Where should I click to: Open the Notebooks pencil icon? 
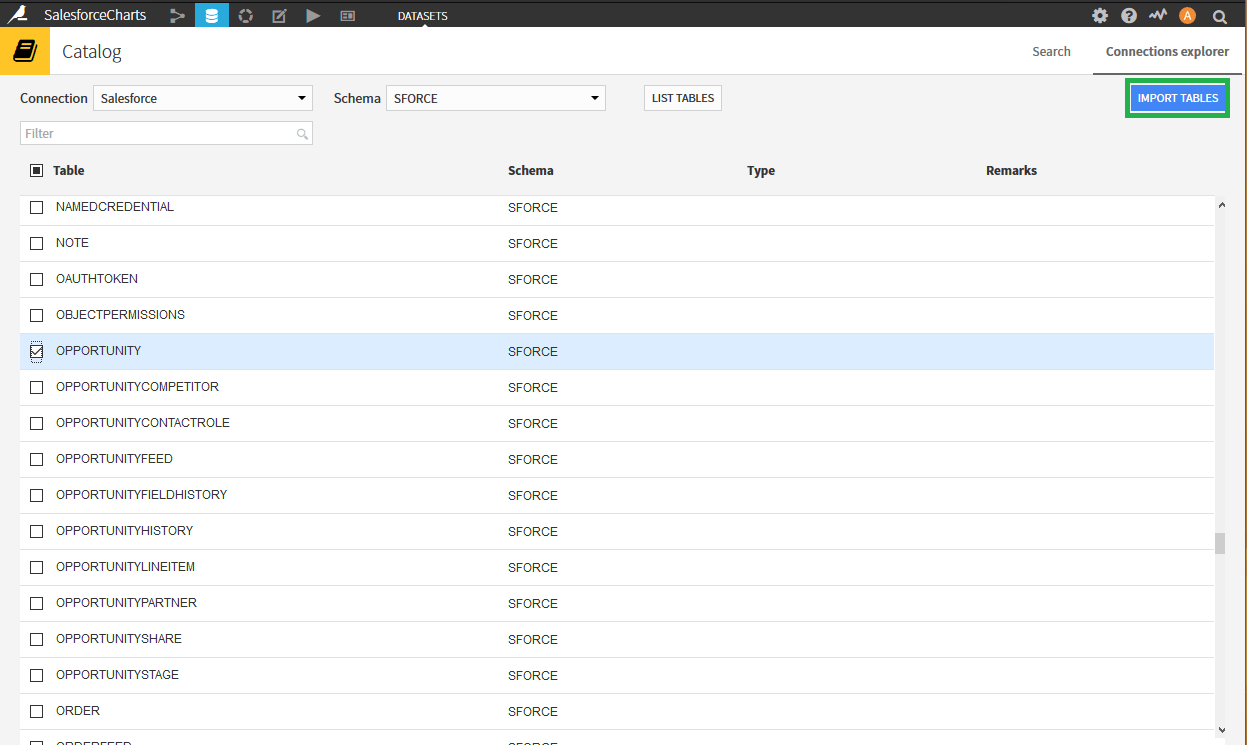(278, 15)
